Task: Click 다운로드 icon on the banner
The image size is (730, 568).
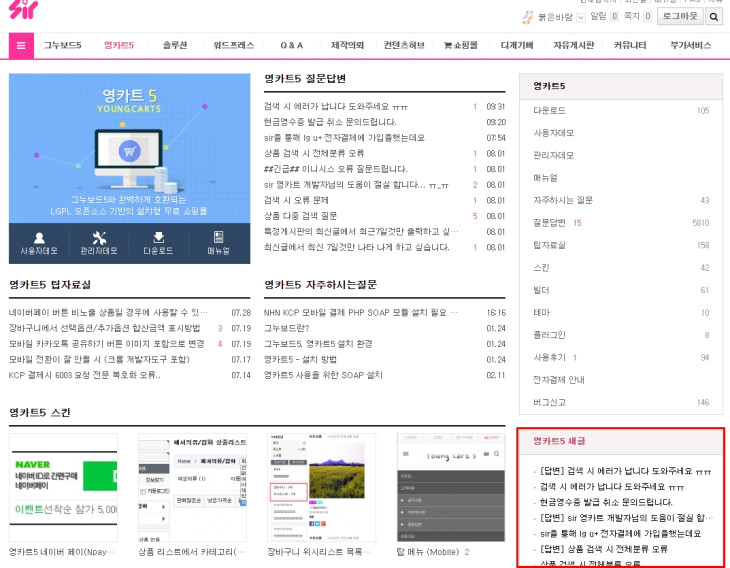Action: click(158, 243)
